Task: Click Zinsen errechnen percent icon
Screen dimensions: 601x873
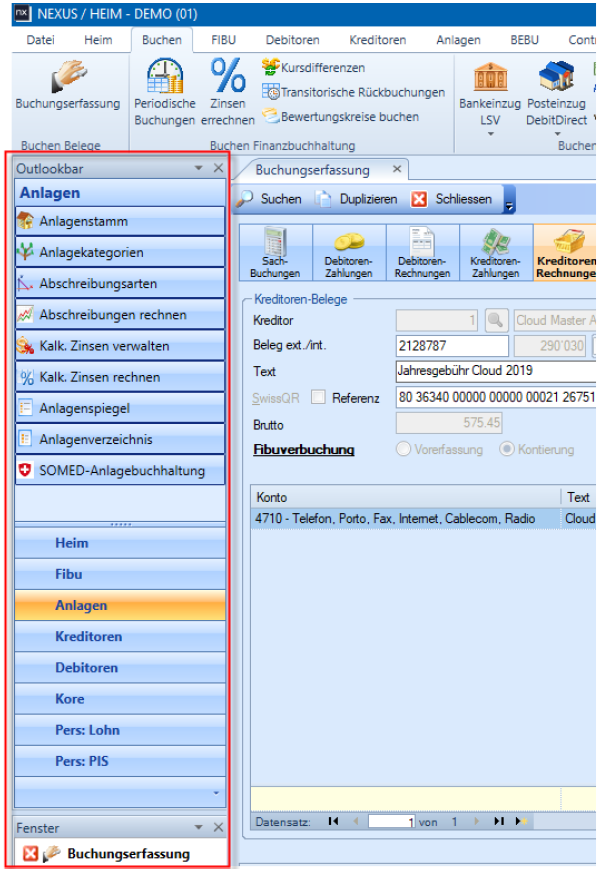Action: click(x=228, y=75)
